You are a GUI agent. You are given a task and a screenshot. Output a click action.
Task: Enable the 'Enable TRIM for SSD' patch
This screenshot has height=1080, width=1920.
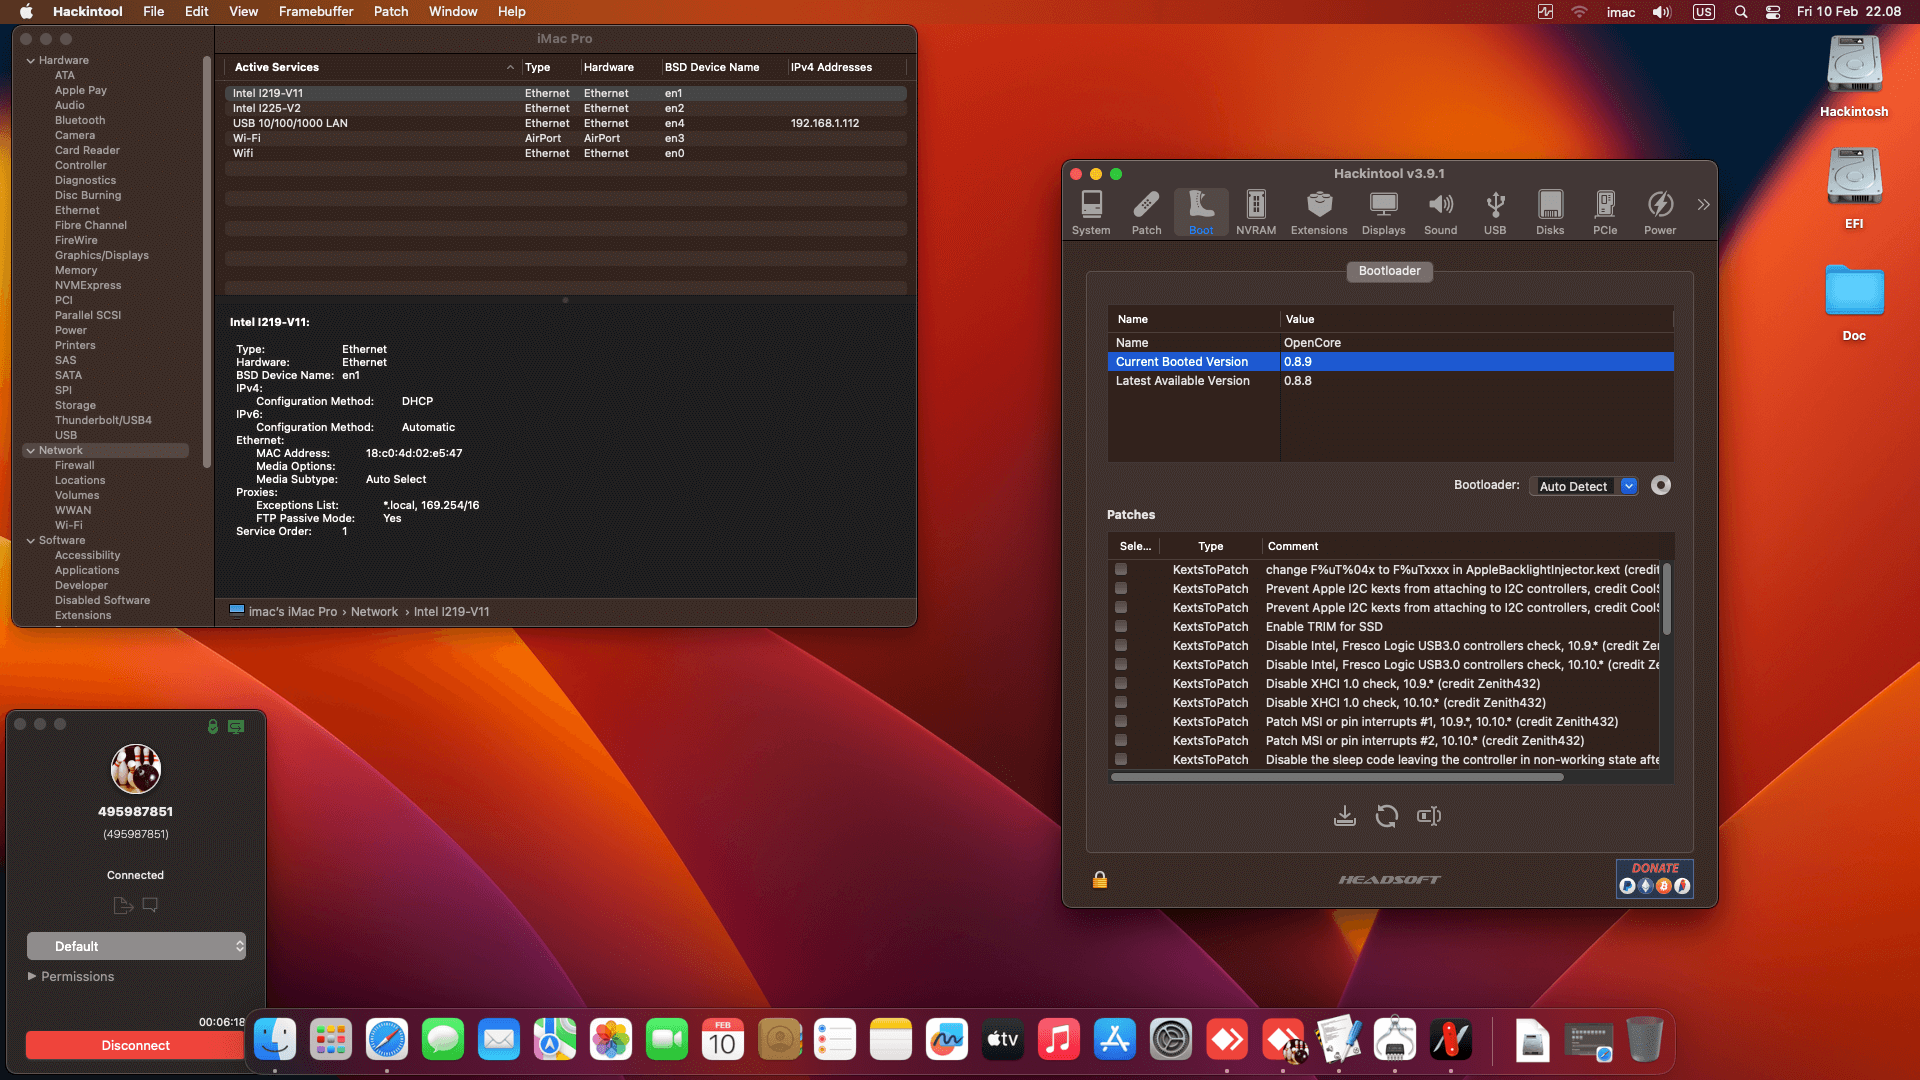tap(1121, 627)
